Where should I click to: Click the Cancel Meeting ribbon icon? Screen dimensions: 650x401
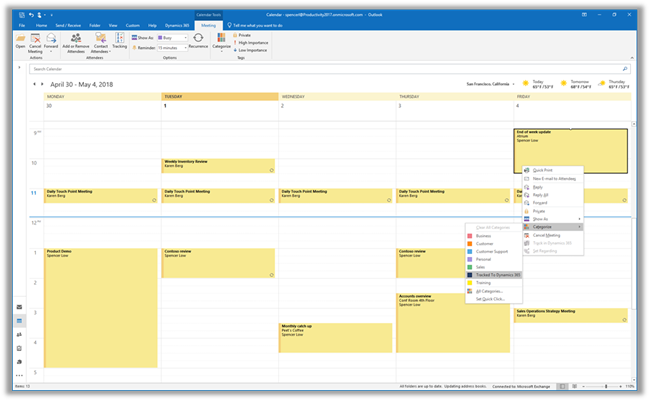(x=35, y=39)
